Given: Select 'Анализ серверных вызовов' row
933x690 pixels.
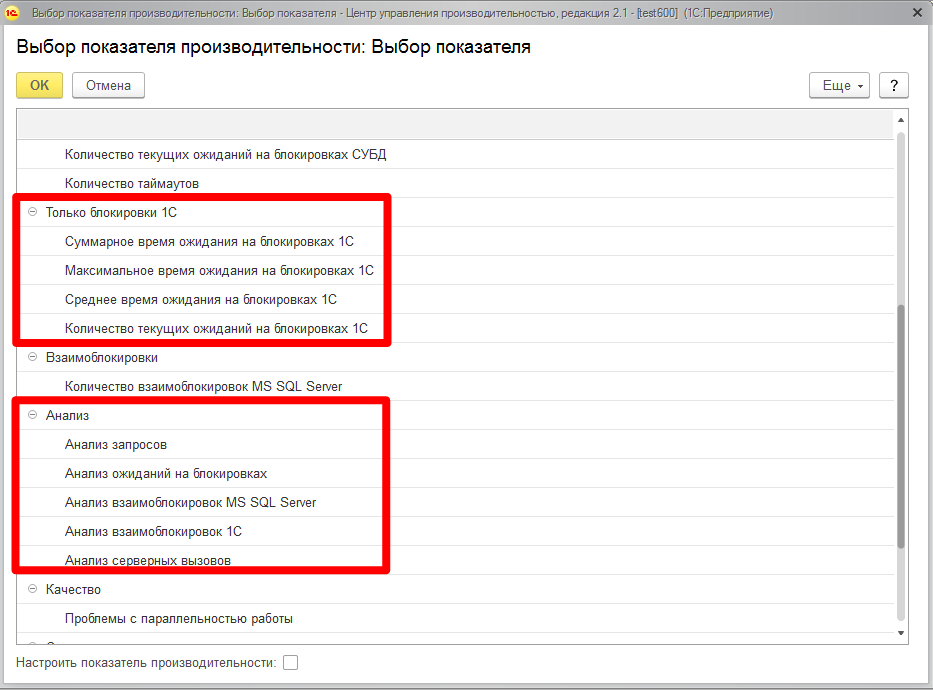Looking at the screenshot, I should pos(147,561).
